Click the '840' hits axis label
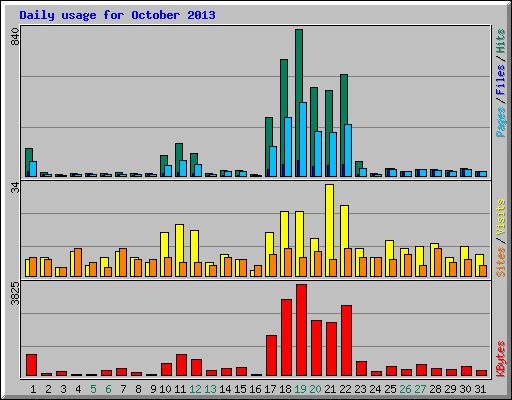Image resolution: width=512 pixels, height=400 pixels. pyautogui.click(x=15, y=36)
